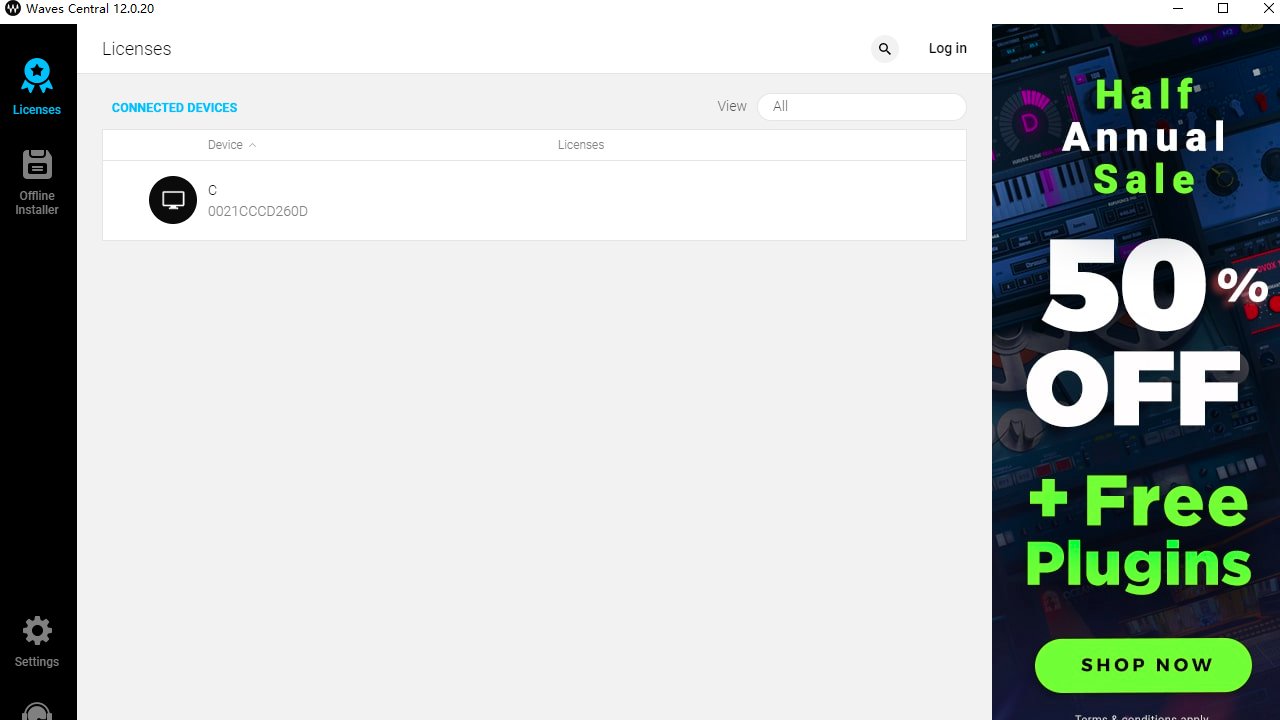Click the 50% OFF sale banner image
Viewport: 1280px width, 720px height.
[x=1140, y=330]
